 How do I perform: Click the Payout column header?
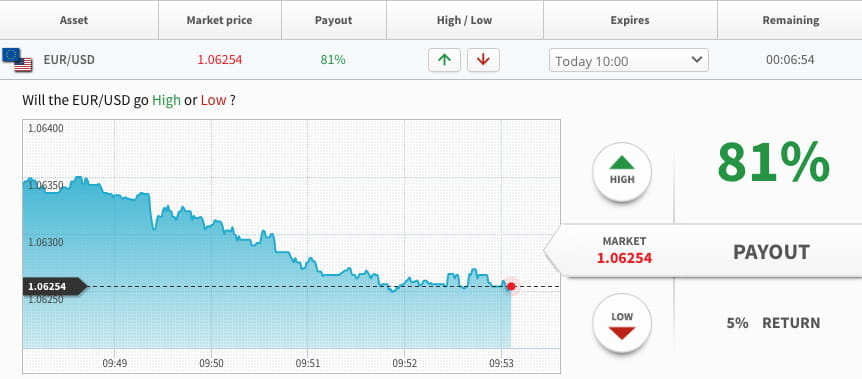pos(333,20)
